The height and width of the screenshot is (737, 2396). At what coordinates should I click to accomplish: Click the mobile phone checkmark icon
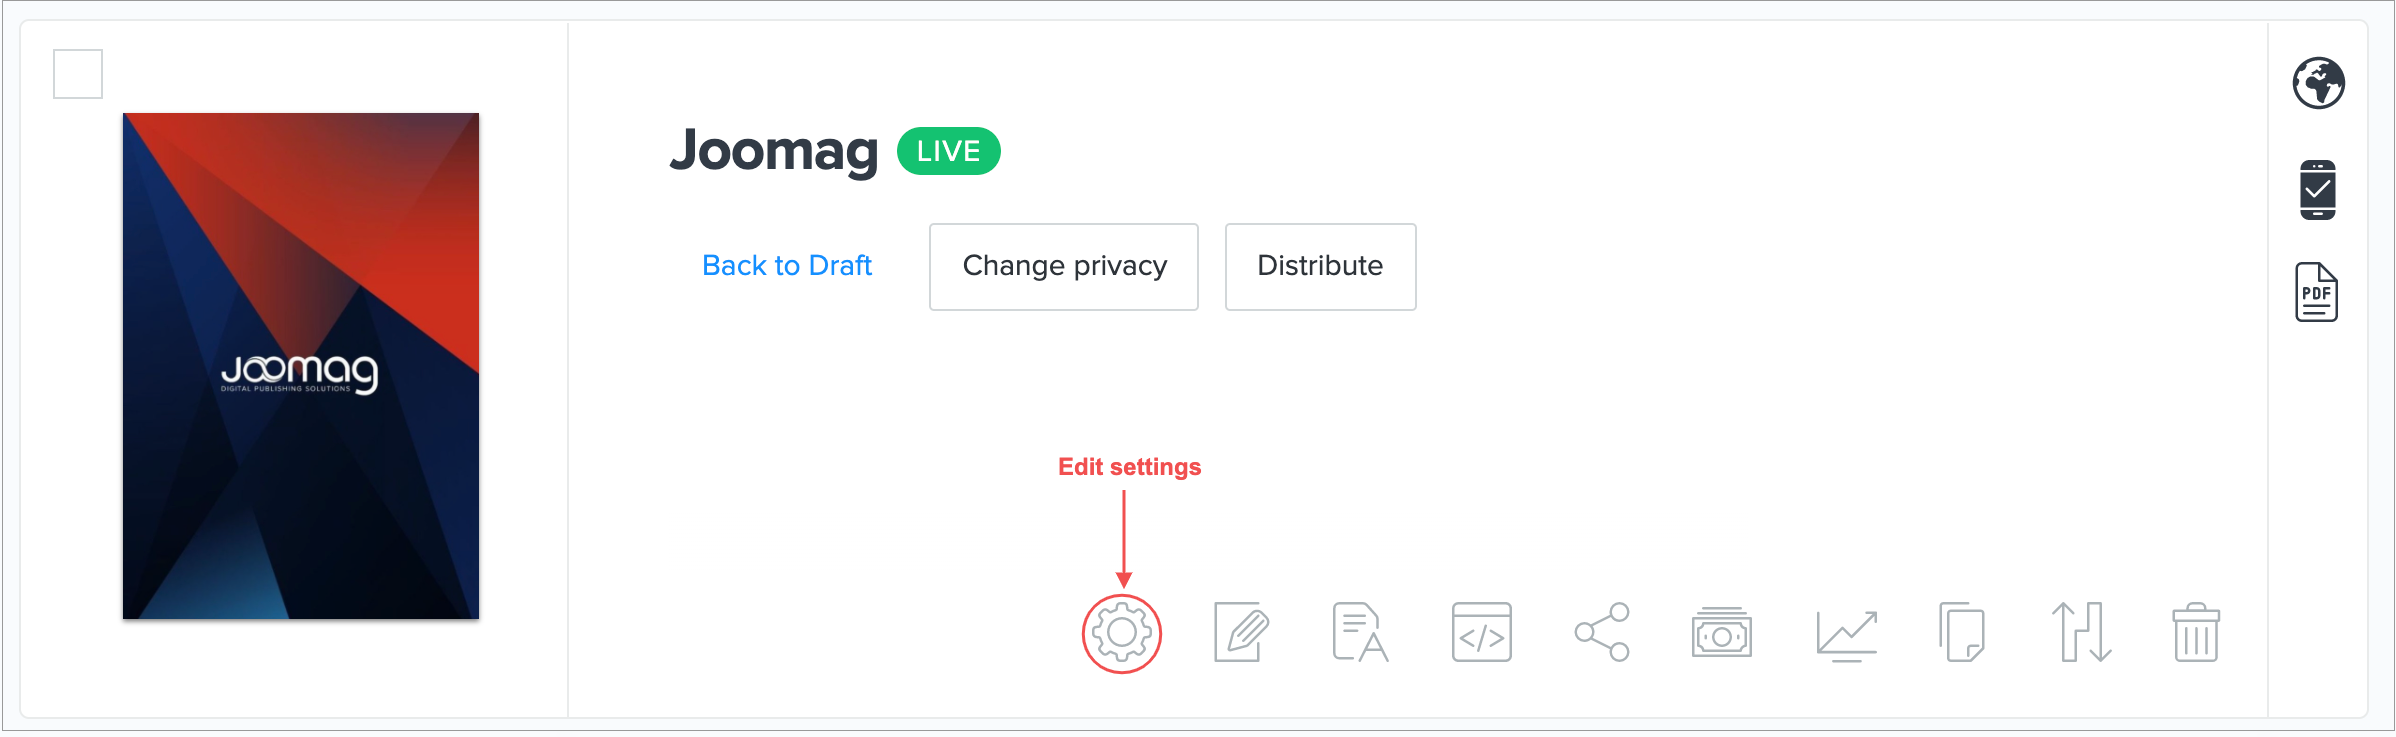coord(2317,189)
